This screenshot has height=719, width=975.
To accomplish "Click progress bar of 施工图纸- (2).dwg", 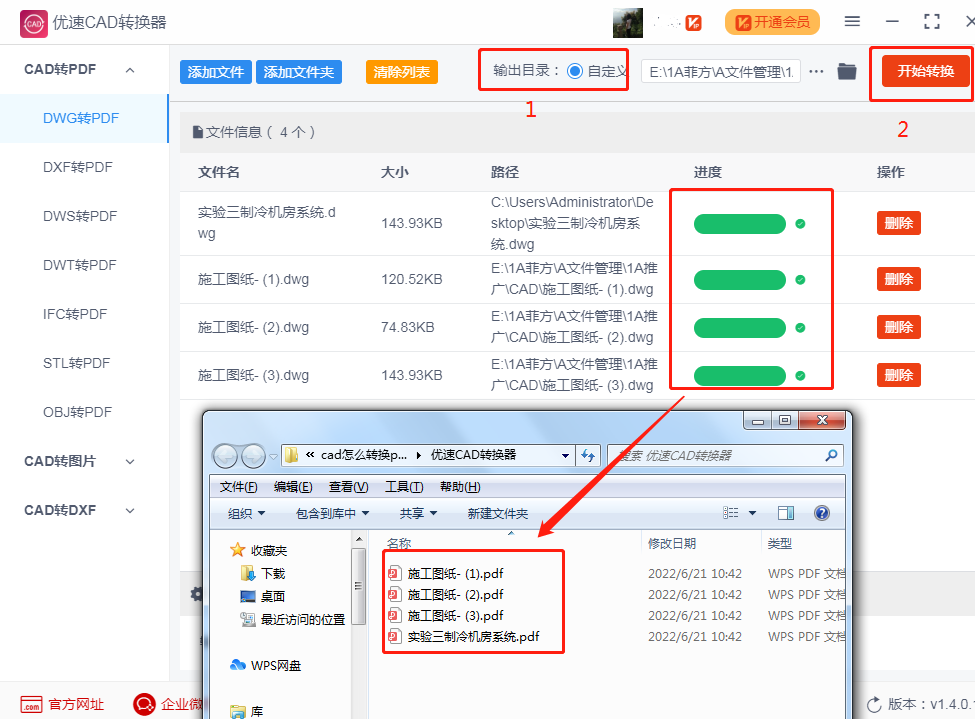I will tap(740, 328).
